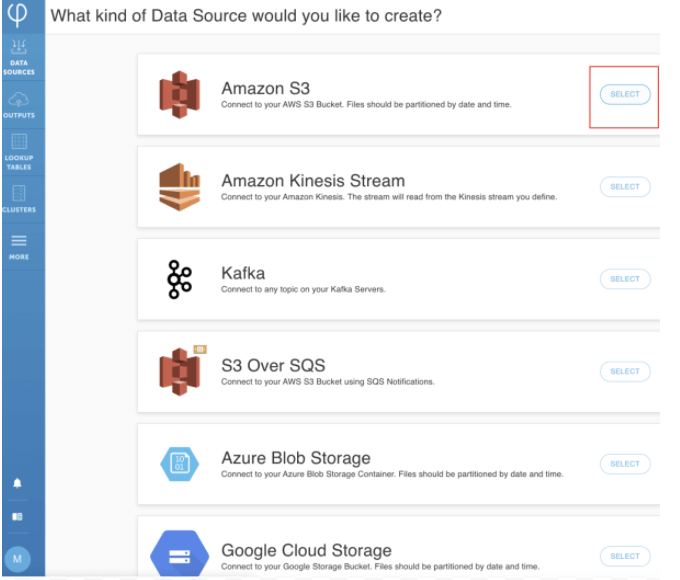The height and width of the screenshot is (580, 680).
Task: Click the Azure Blob Storage hexagon icon
Action: tap(180, 464)
